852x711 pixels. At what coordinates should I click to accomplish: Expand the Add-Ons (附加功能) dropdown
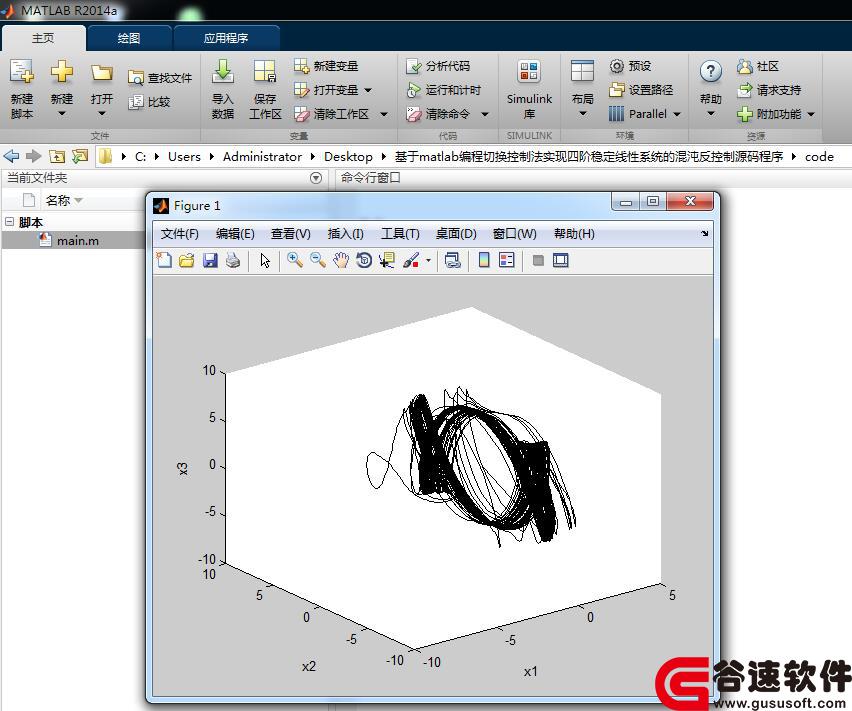point(811,114)
